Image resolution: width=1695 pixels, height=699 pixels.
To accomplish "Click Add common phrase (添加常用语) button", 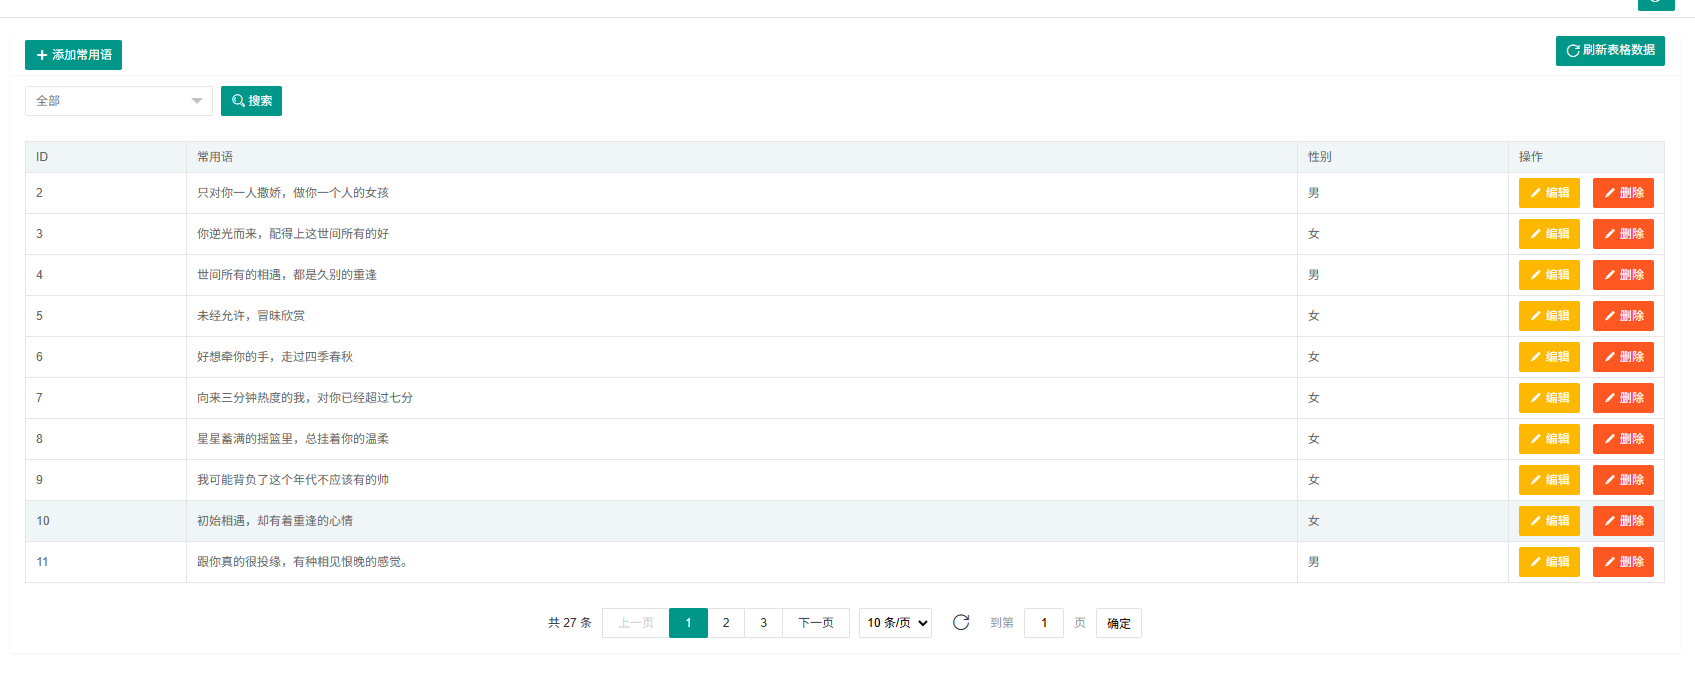I will [73, 55].
